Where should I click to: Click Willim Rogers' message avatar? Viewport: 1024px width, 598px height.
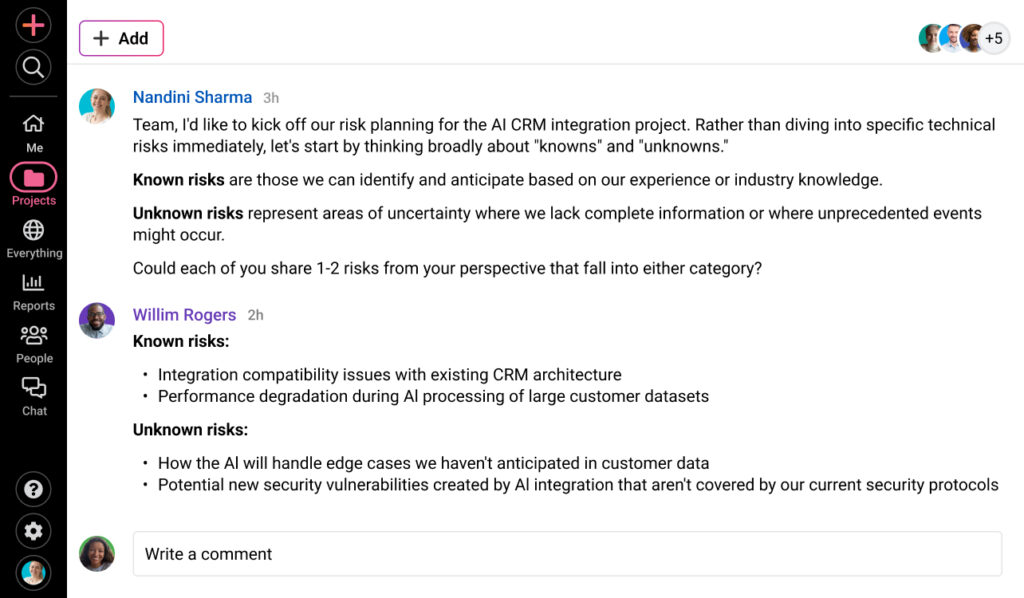click(96, 321)
